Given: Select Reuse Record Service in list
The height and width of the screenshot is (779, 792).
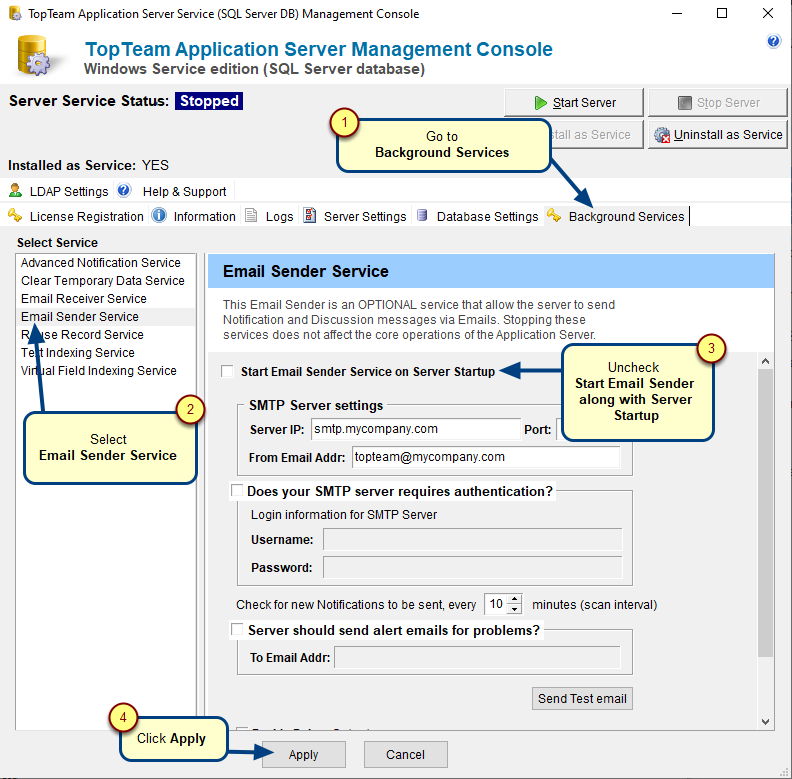Looking at the screenshot, I should 106,335.
